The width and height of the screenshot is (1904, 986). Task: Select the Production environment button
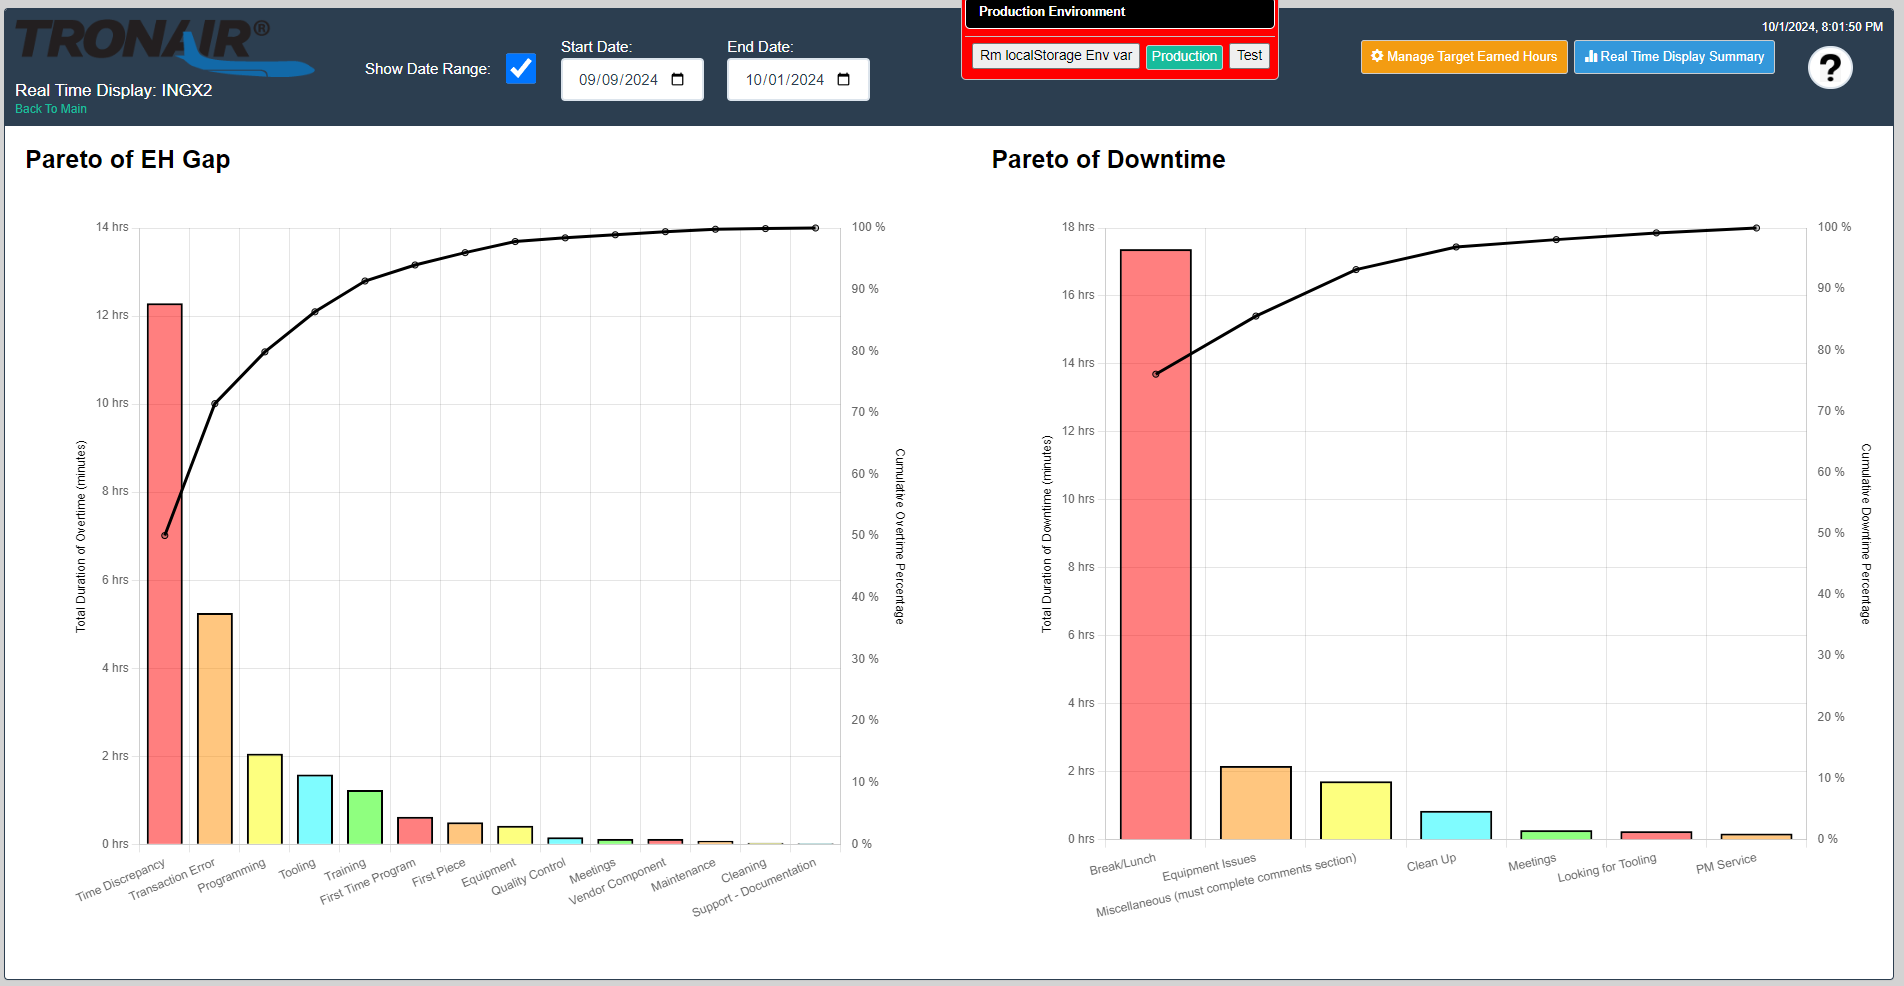click(1184, 56)
